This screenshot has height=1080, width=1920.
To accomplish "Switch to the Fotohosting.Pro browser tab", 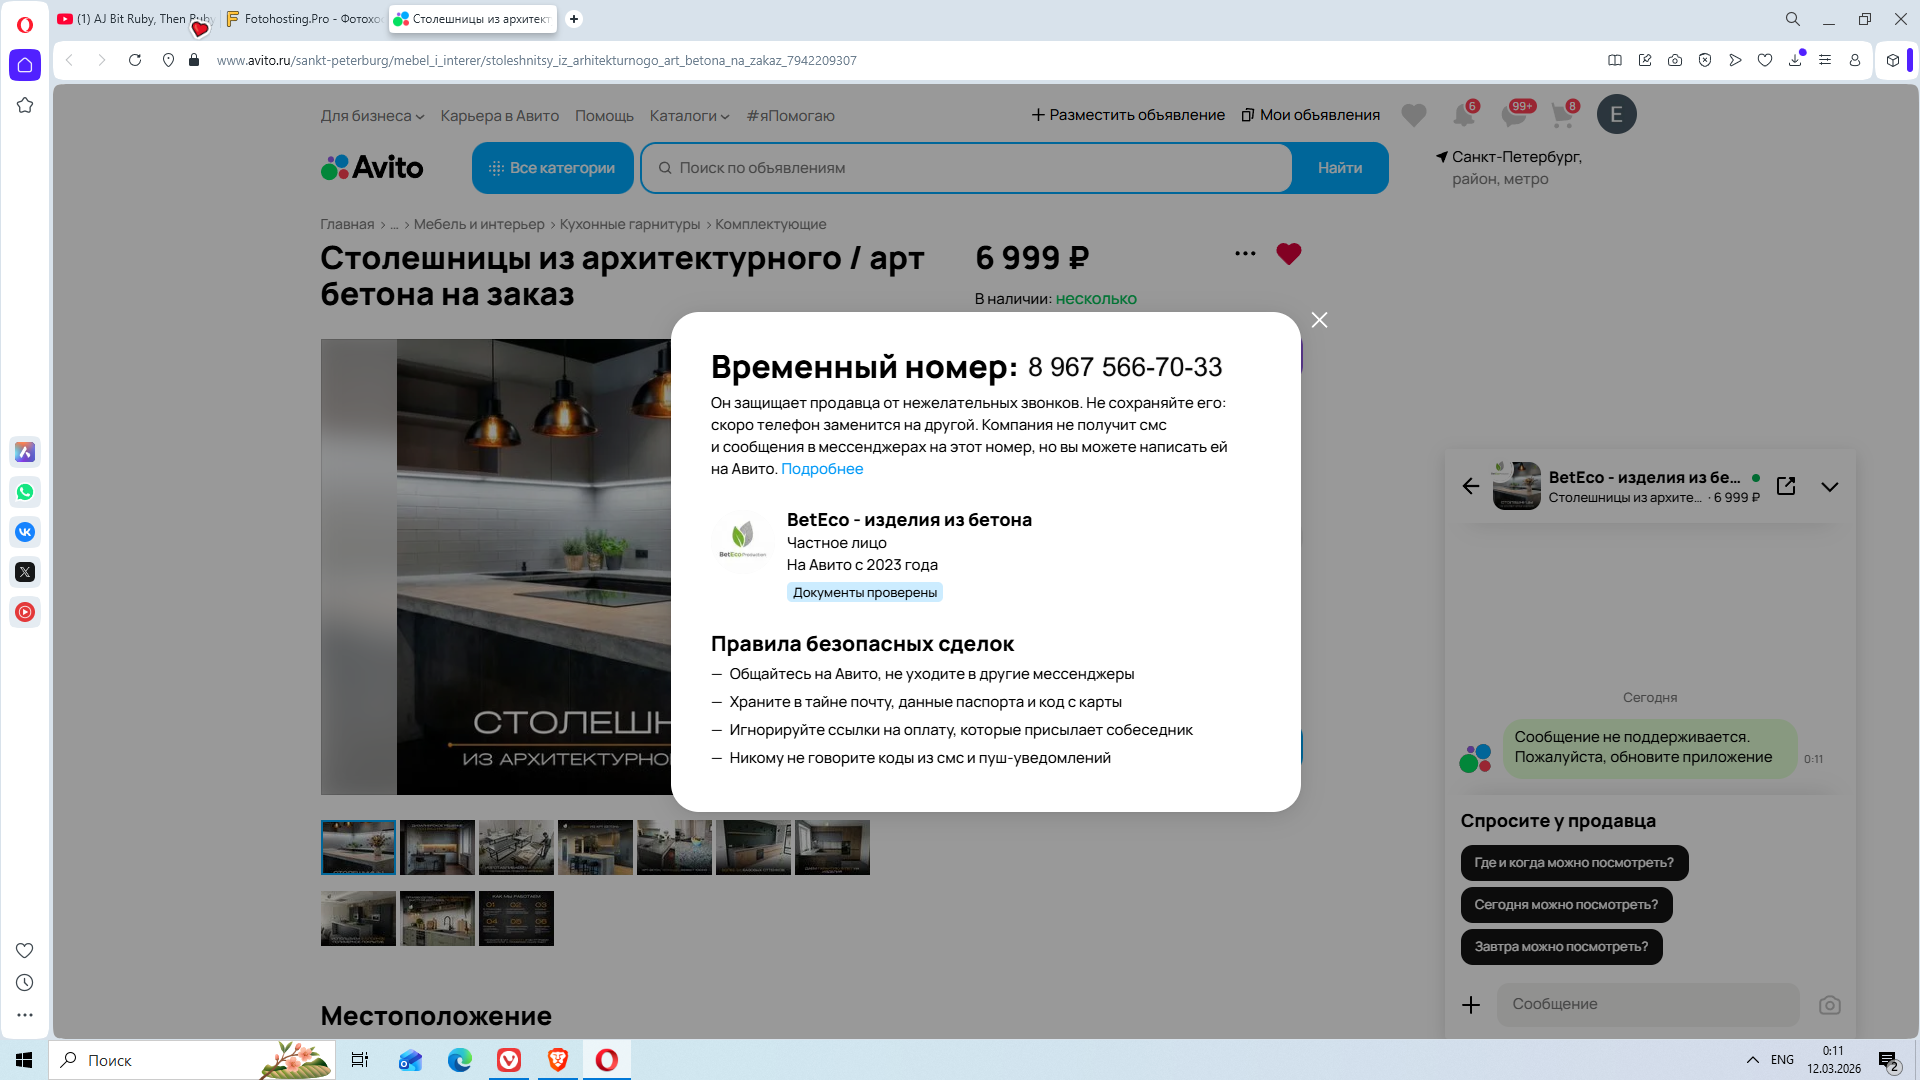I will click(304, 19).
